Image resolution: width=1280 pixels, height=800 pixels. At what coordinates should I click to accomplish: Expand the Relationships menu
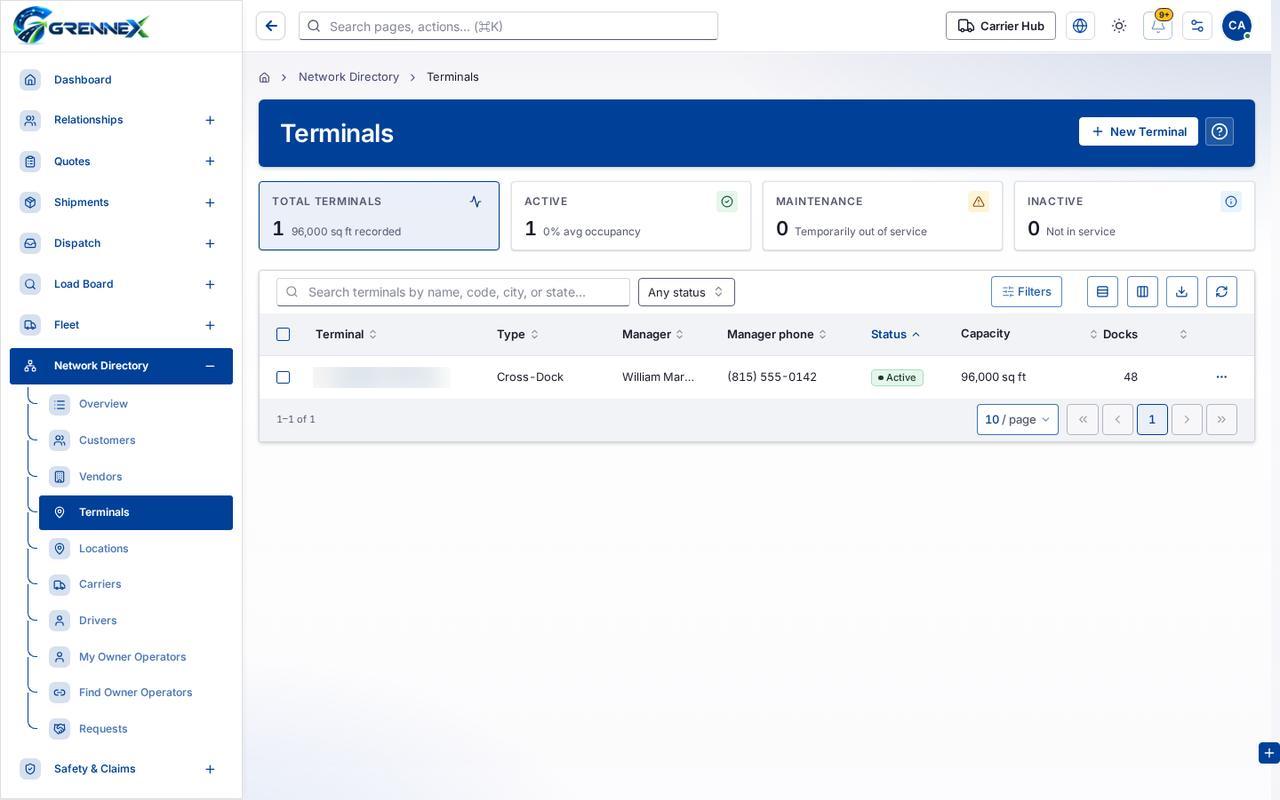pyautogui.click(x=210, y=120)
